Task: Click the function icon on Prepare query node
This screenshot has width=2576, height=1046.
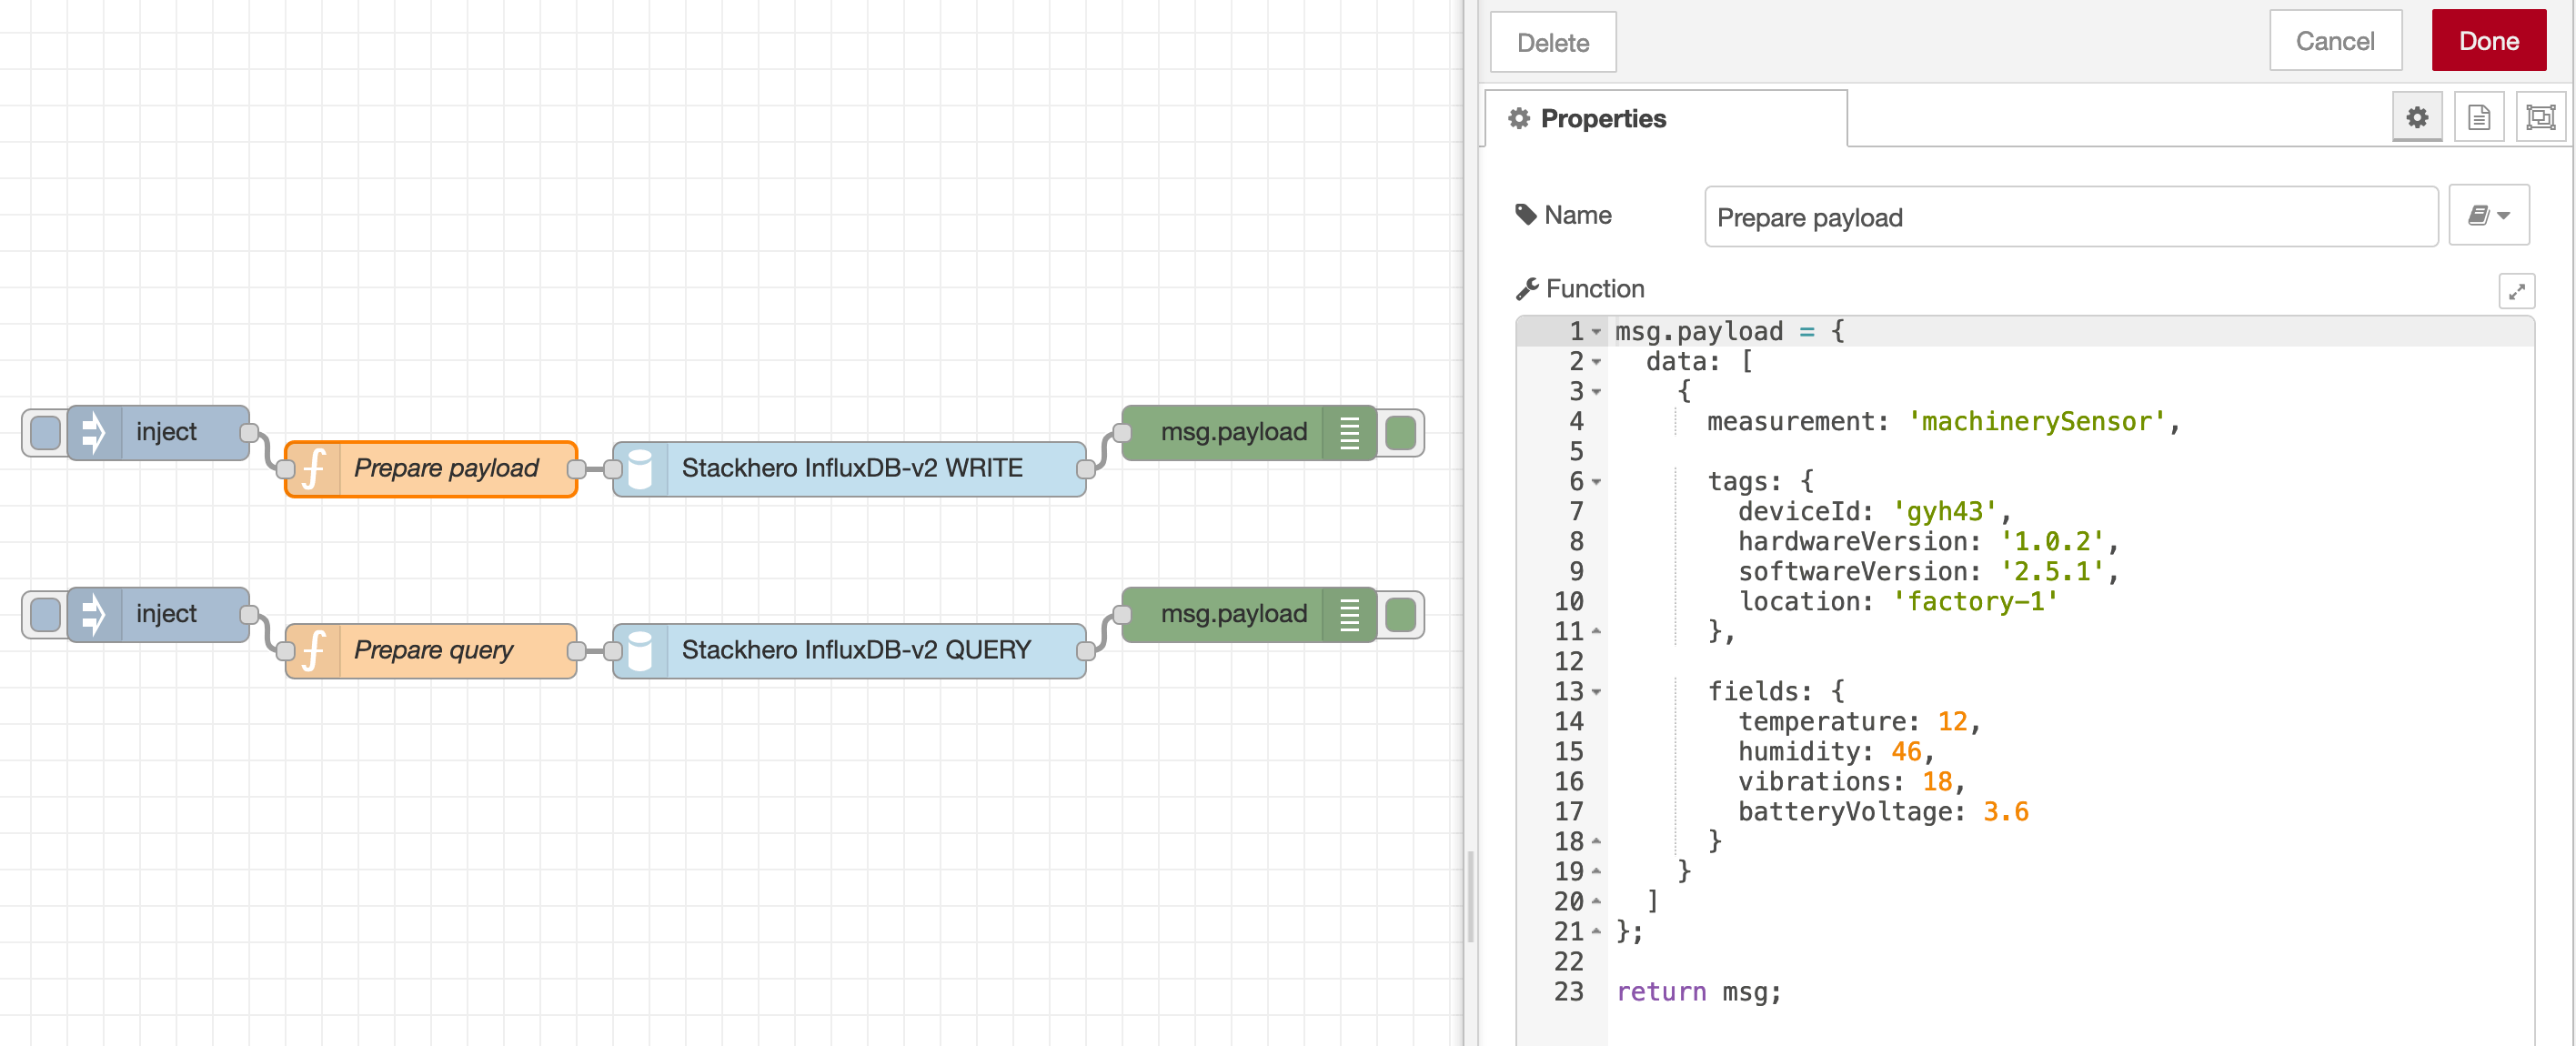Action: [314, 650]
